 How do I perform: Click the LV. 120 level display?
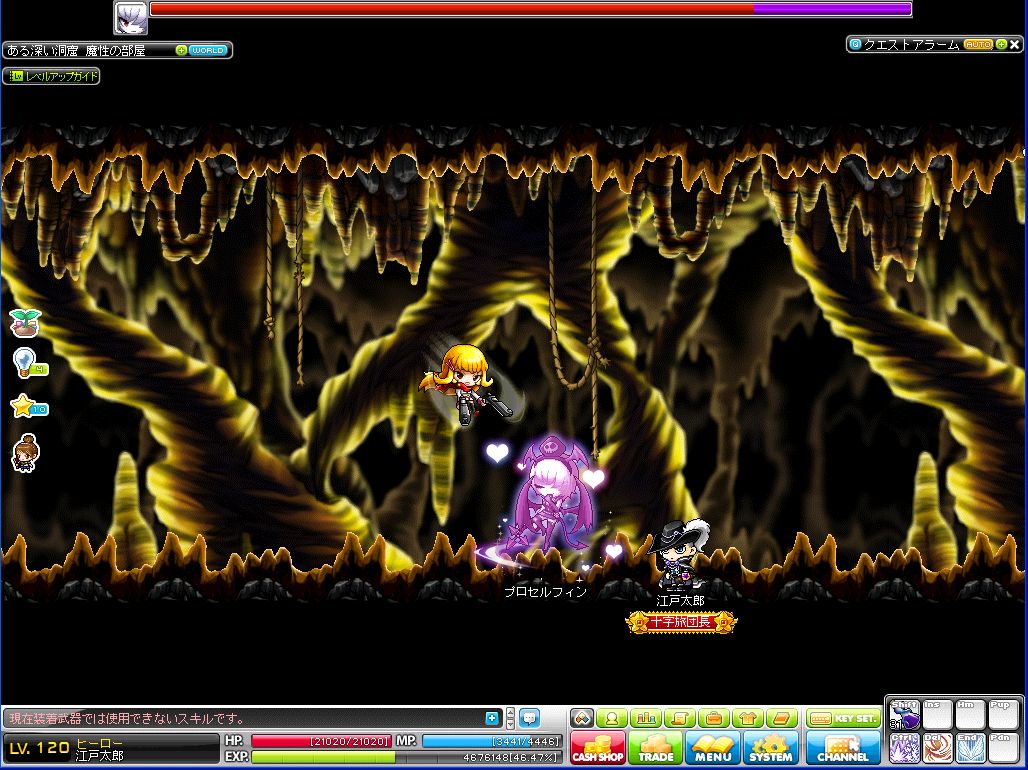[x=39, y=748]
